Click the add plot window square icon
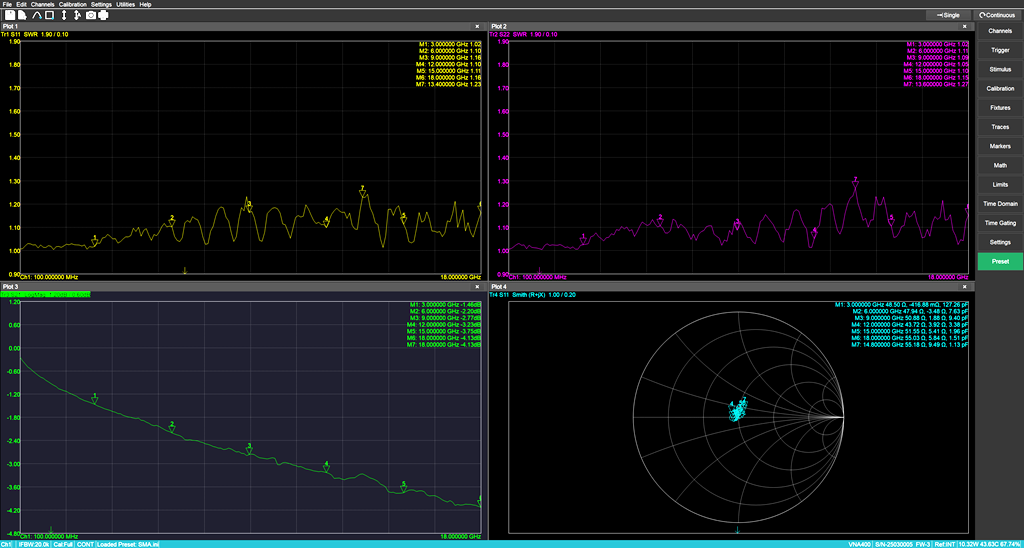 (50, 15)
